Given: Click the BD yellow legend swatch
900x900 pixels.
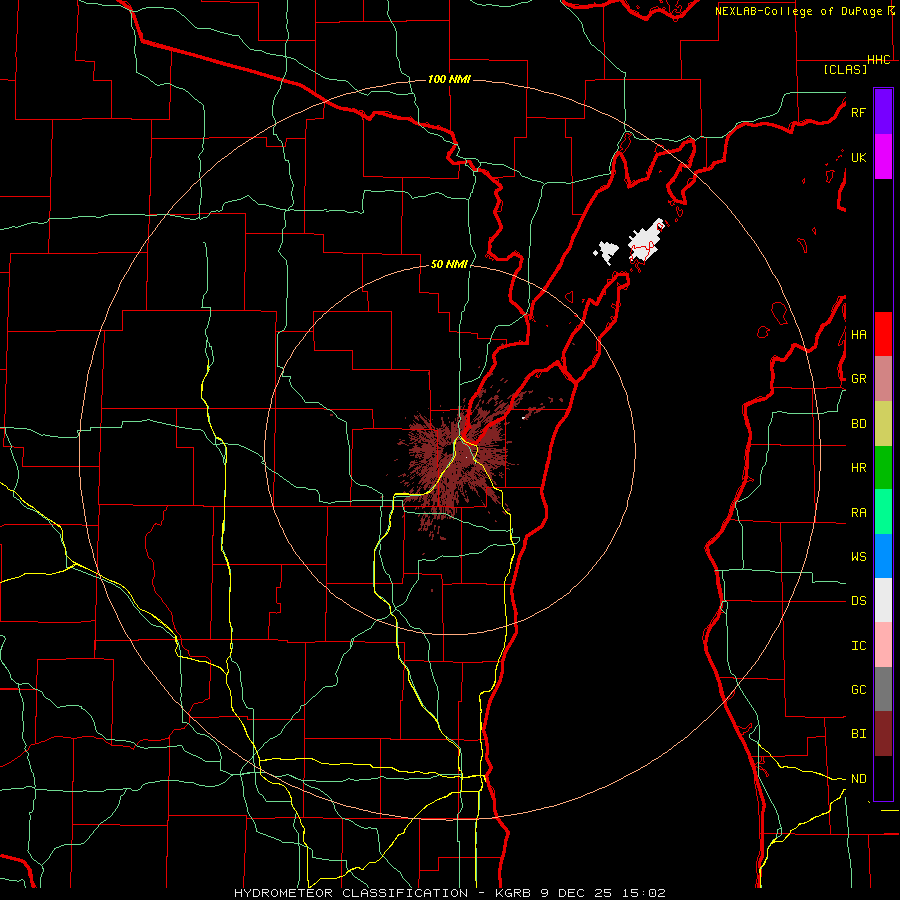Looking at the screenshot, I should click(x=883, y=424).
